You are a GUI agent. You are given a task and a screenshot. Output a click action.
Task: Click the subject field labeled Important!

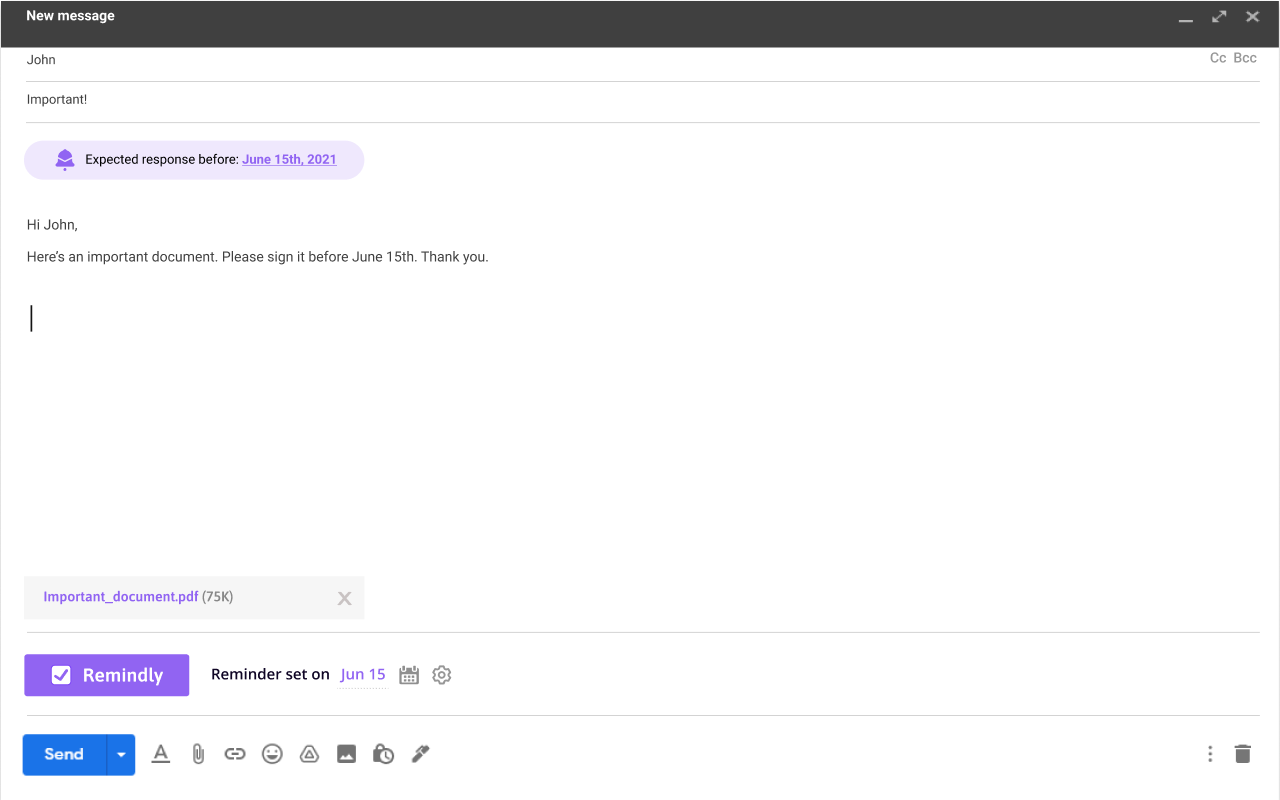57,99
